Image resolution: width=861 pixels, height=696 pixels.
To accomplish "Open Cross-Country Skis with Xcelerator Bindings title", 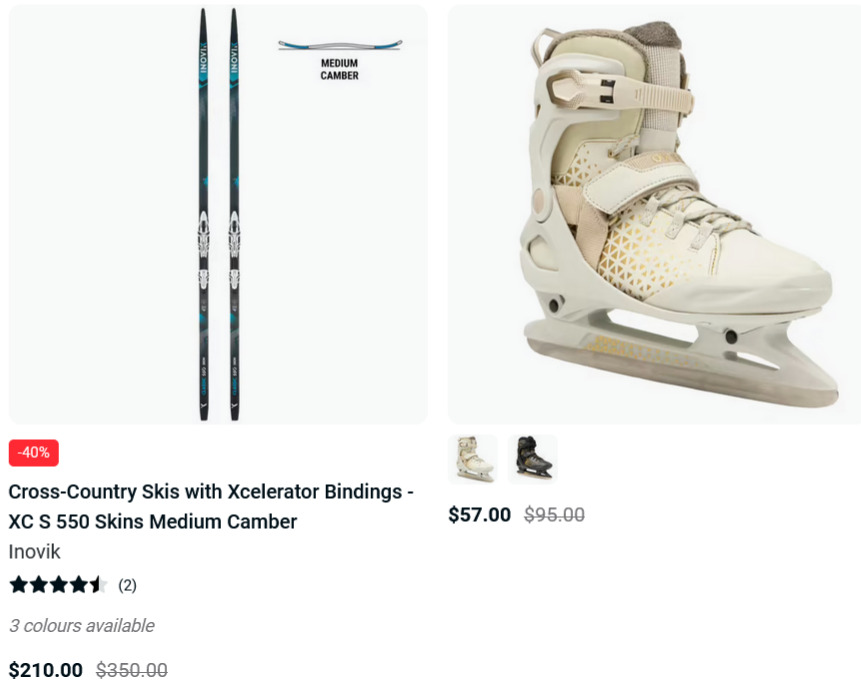I will pyautogui.click(x=211, y=507).
